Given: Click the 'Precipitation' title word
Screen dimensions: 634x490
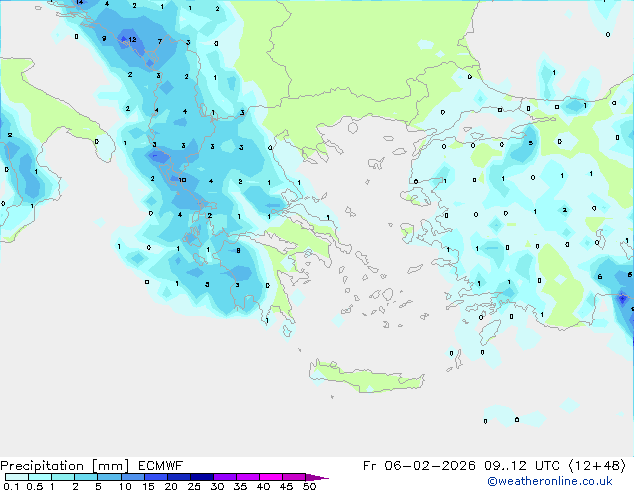Looking at the screenshot, I should tap(42, 466).
